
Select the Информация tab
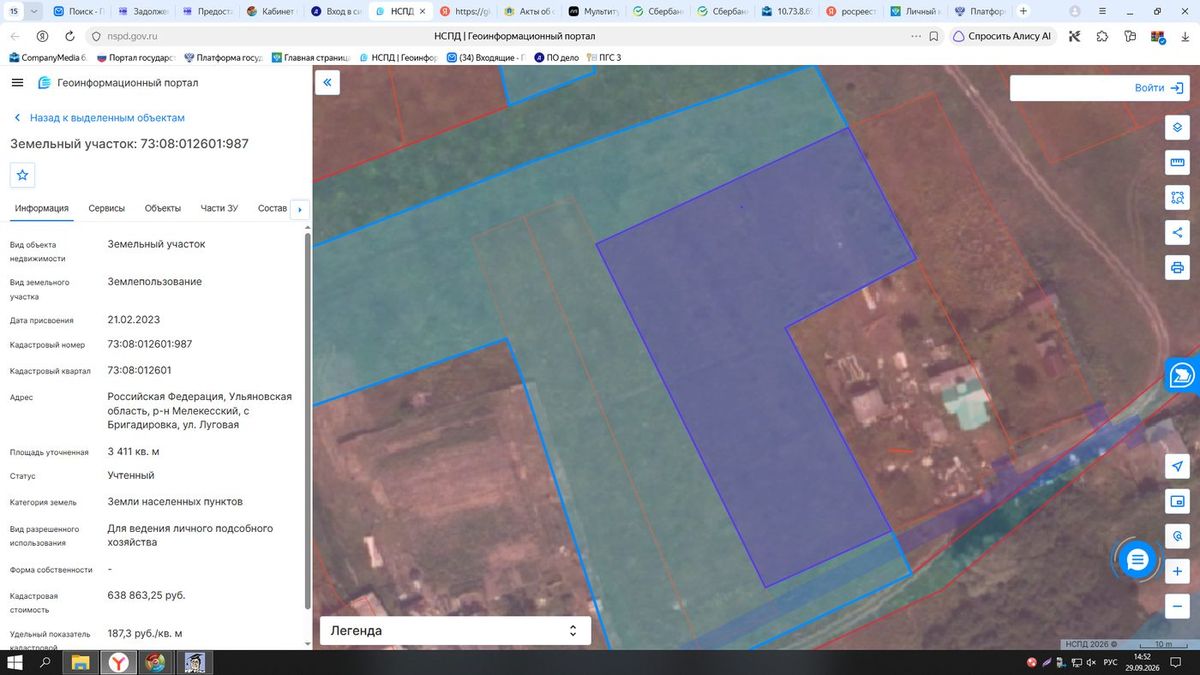click(x=42, y=208)
